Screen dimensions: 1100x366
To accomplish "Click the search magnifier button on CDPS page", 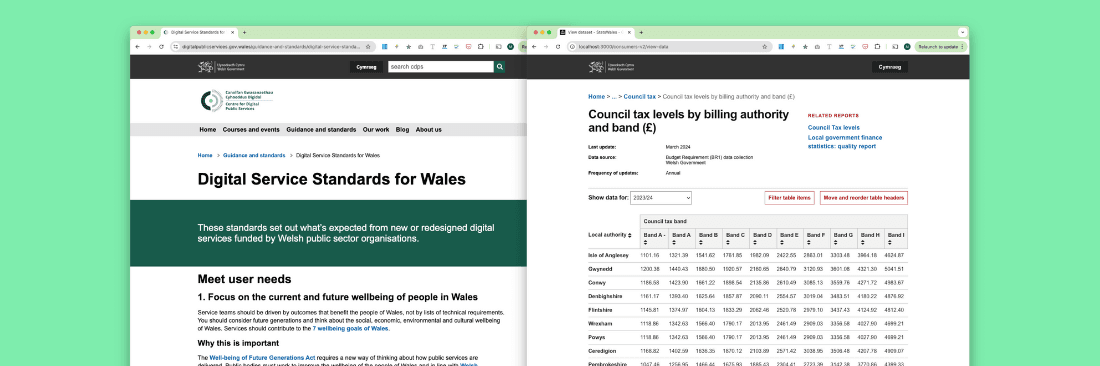I will pyautogui.click(x=499, y=67).
